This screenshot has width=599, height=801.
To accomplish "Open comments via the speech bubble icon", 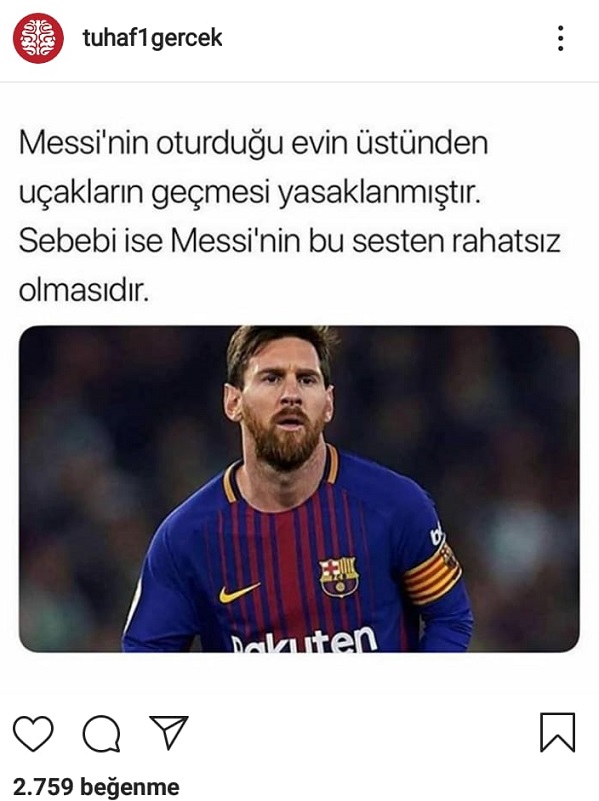I will tap(102, 734).
